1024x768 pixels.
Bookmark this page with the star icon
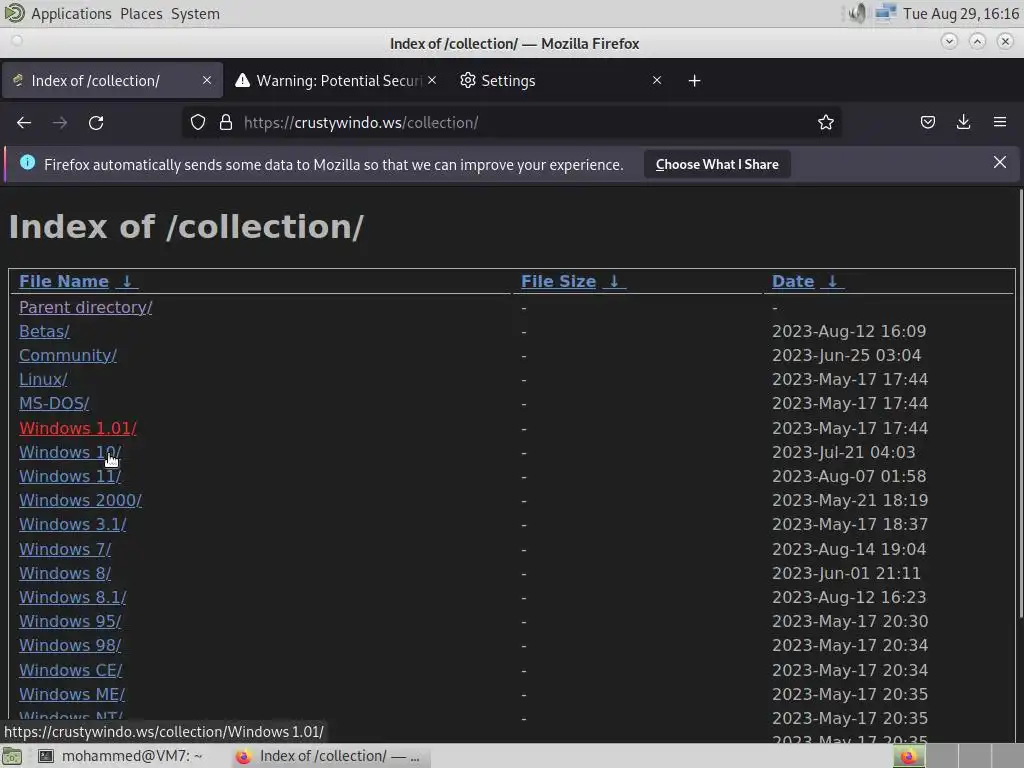pos(825,123)
